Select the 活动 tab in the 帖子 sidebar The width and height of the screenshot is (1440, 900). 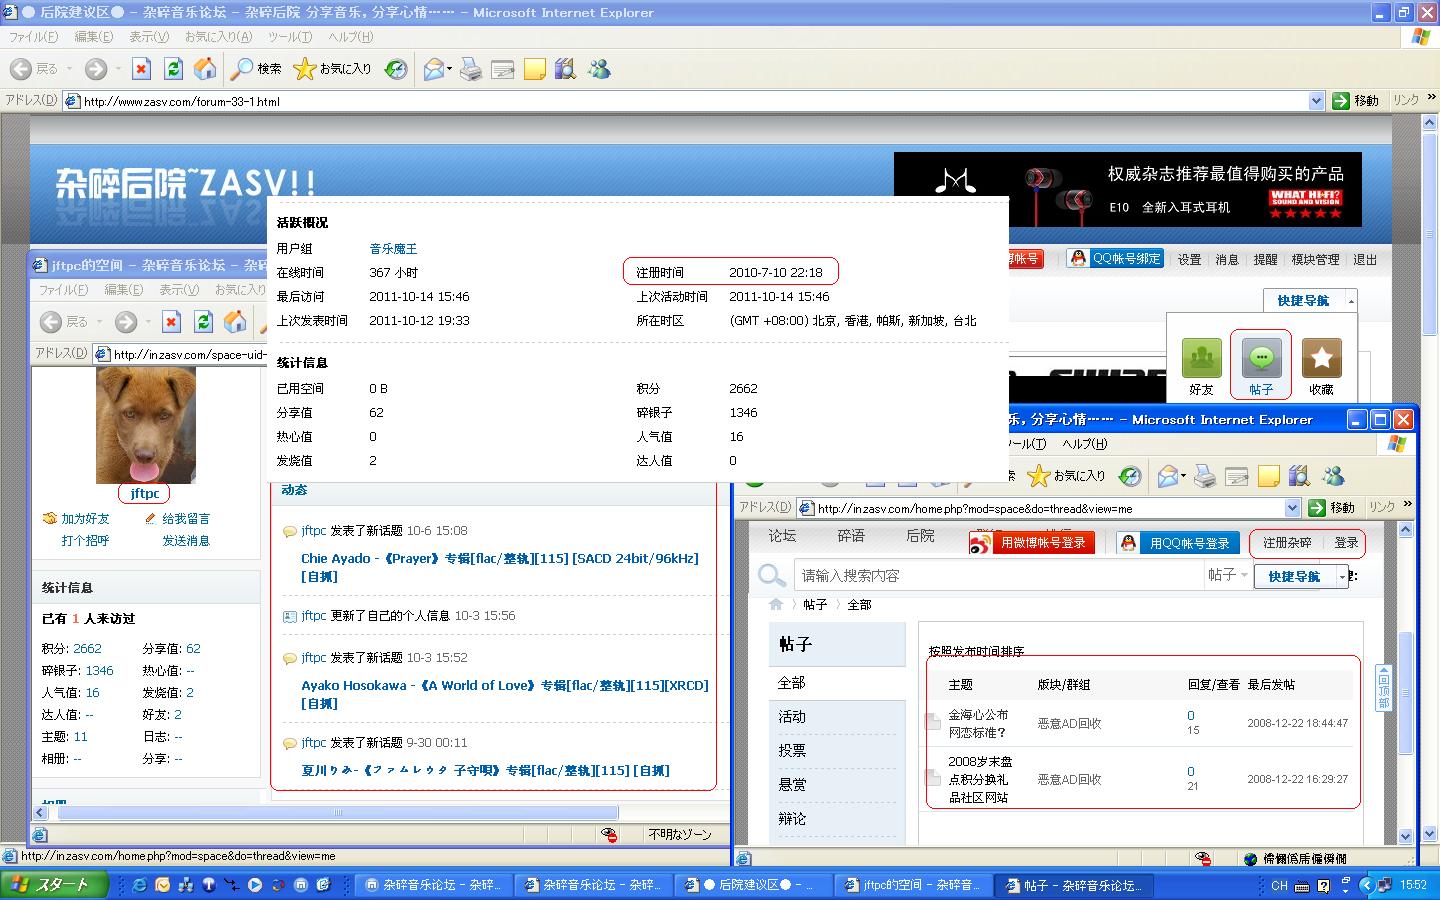pyautogui.click(x=792, y=717)
